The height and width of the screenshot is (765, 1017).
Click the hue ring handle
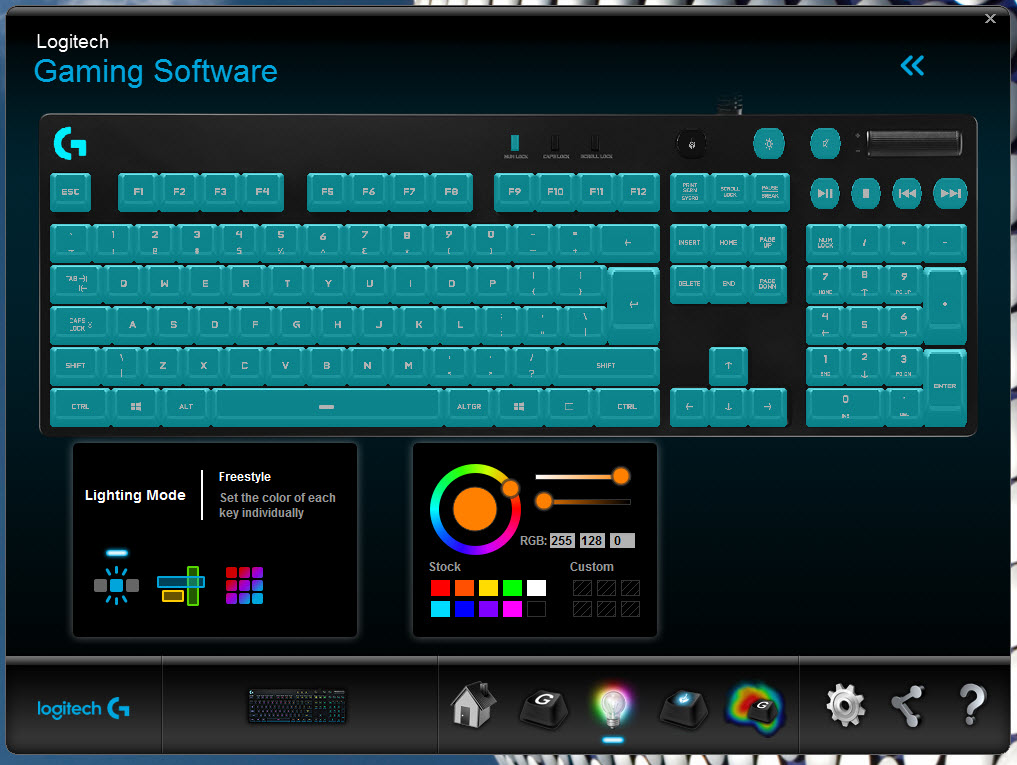pos(510,488)
